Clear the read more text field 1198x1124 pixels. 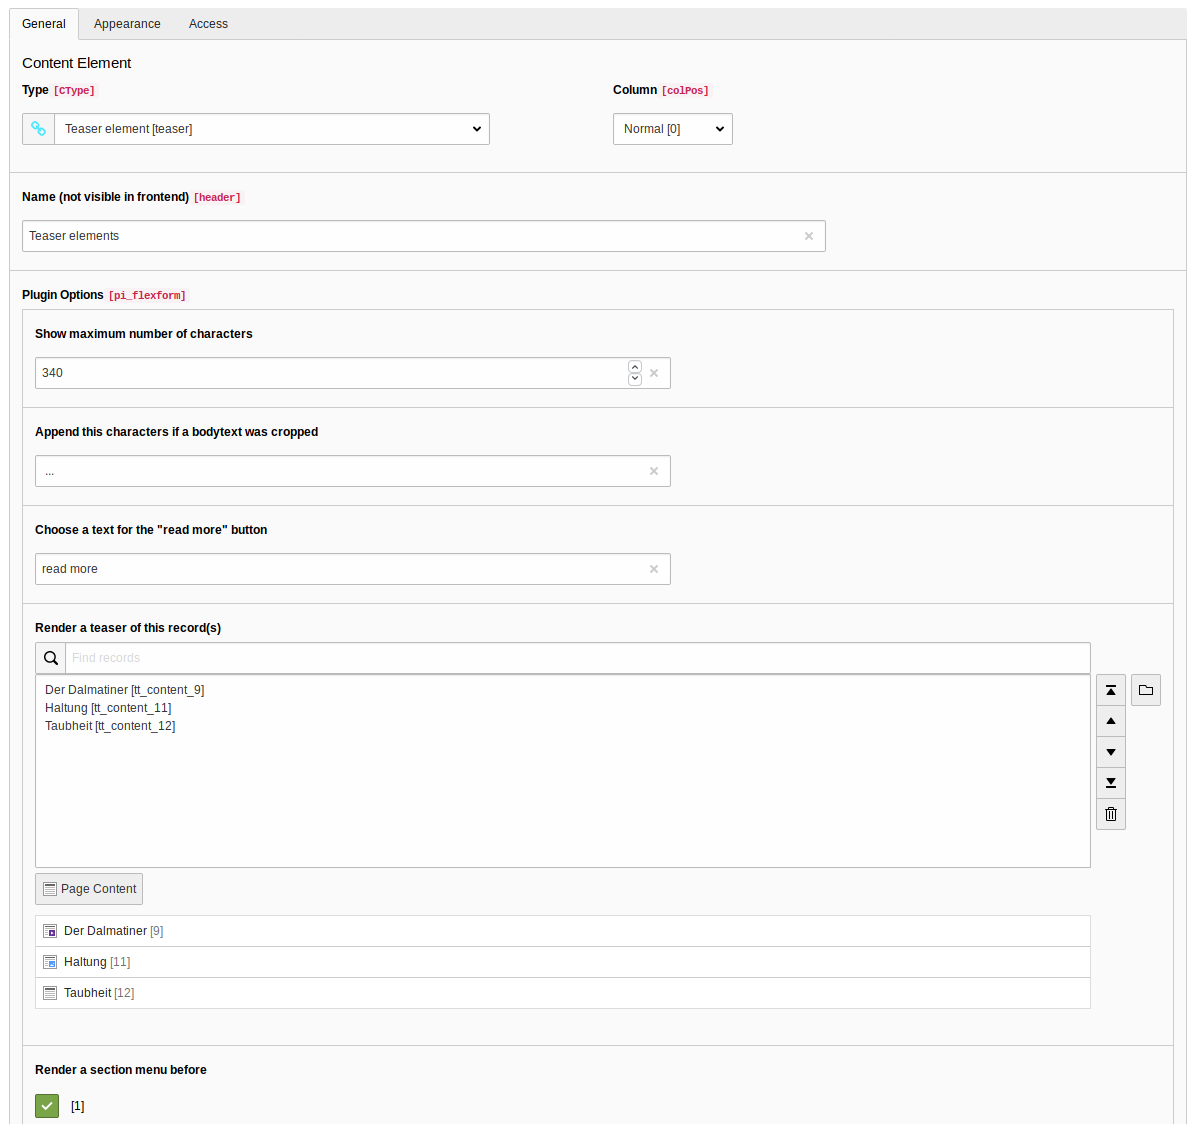pyautogui.click(x=654, y=569)
